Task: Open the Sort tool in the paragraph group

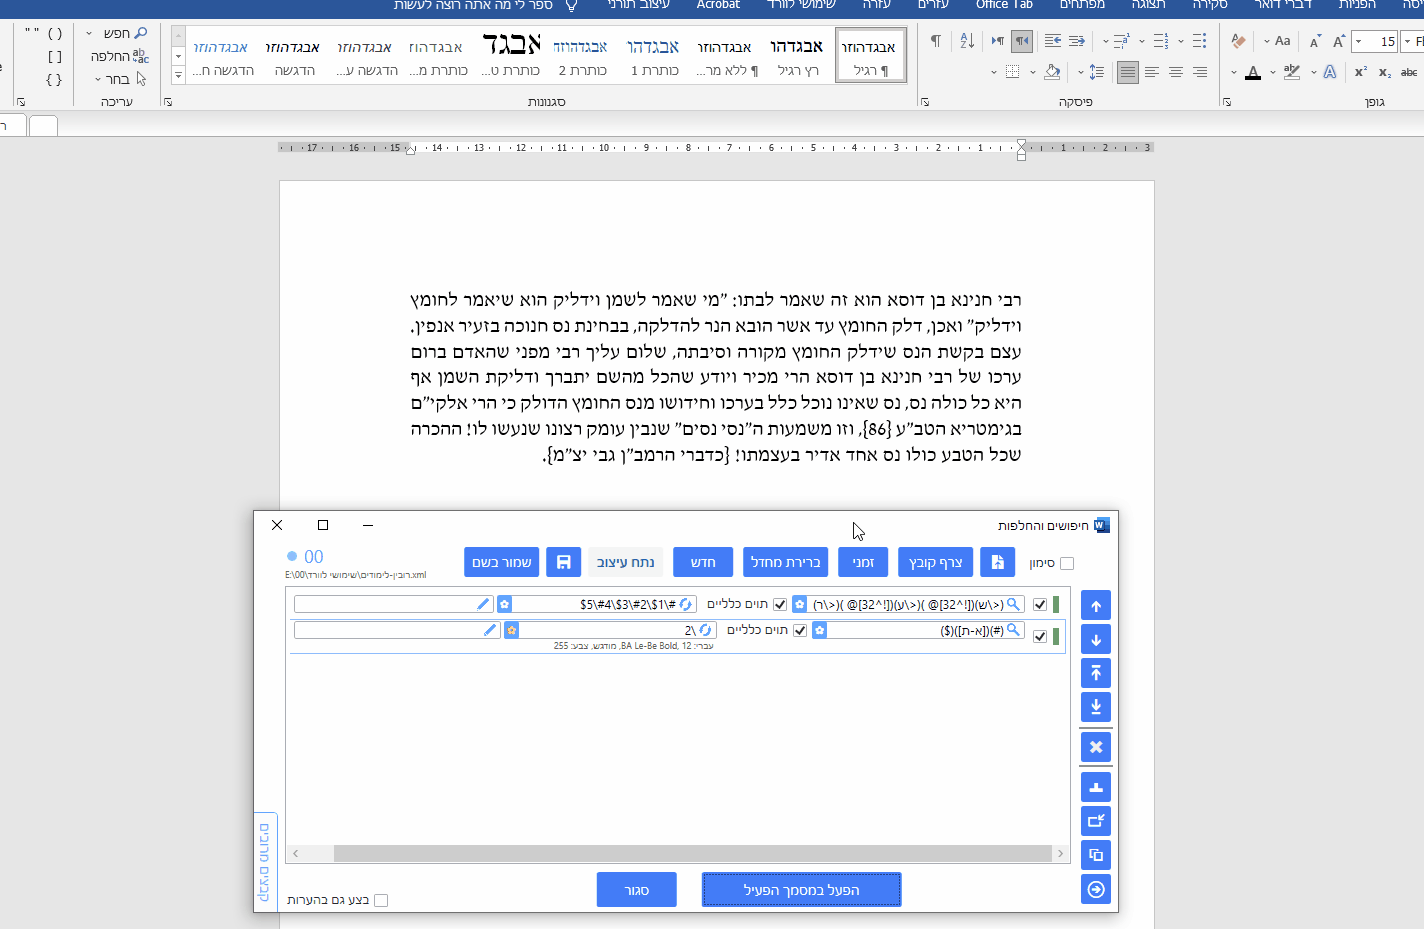Action: [x=966, y=41]
